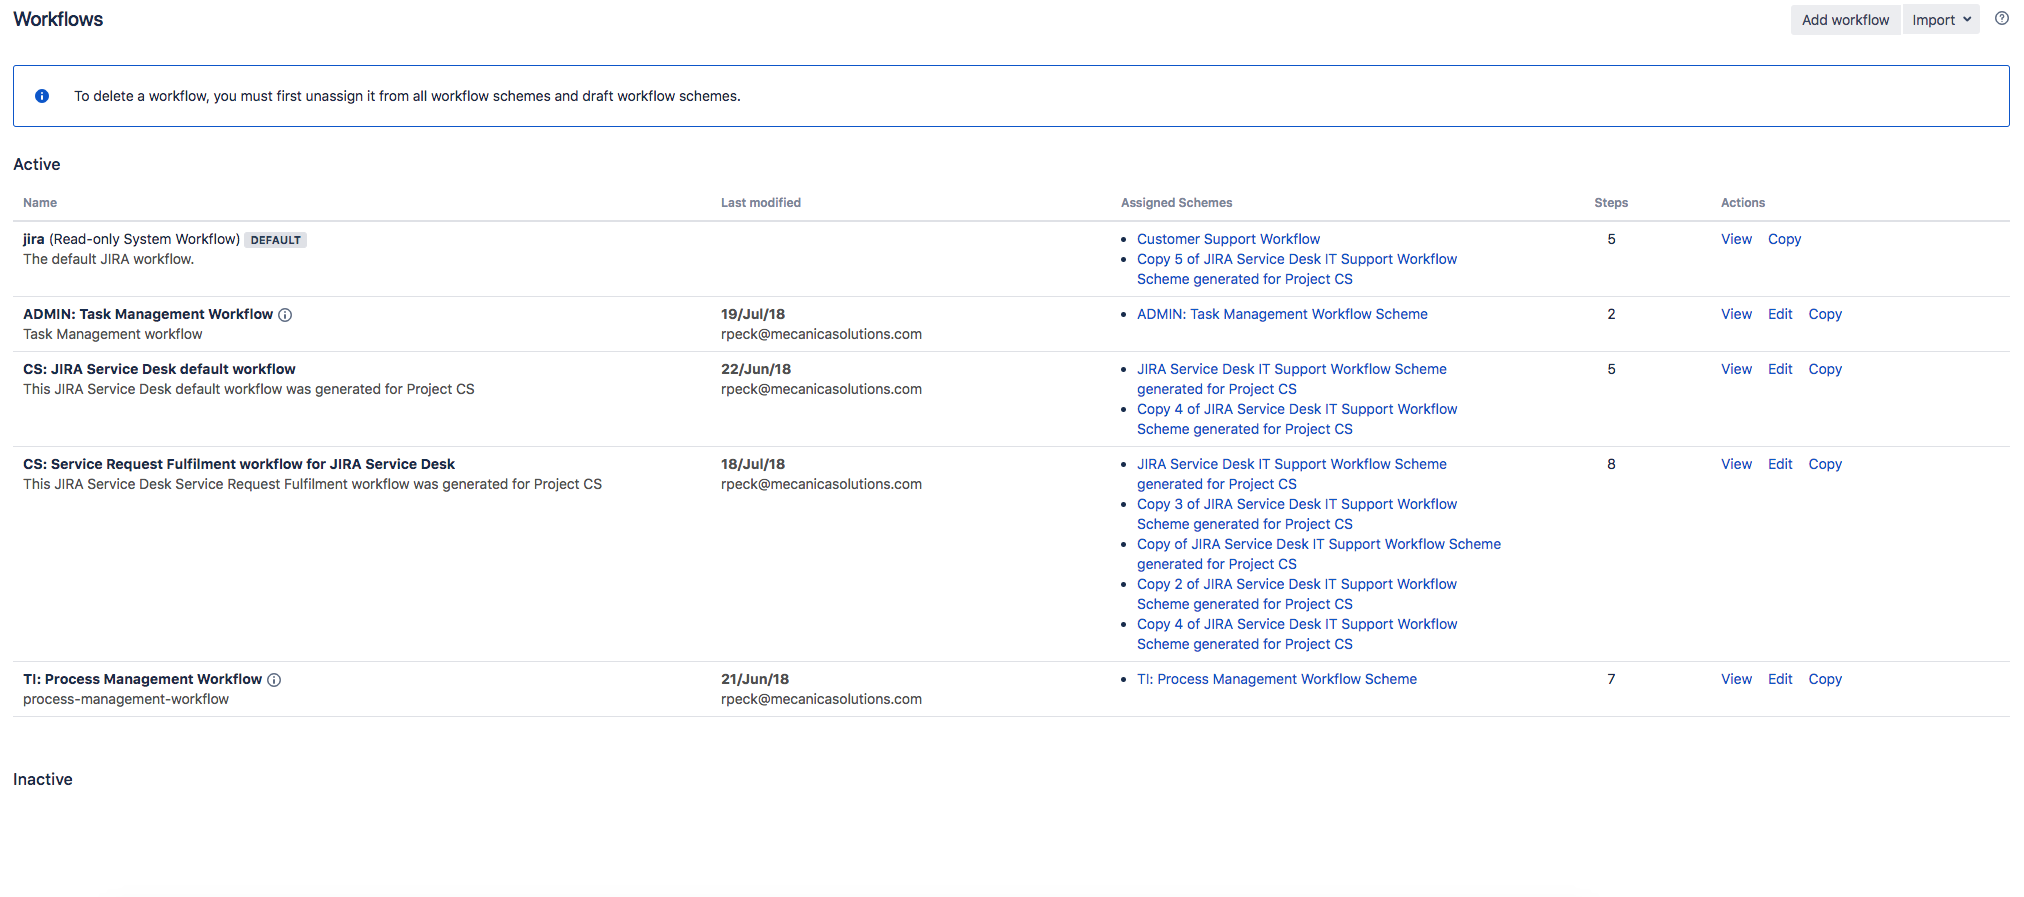2024x897 pixels.
Task: Click steps count 2 for ADMIN Task Management
Action: (x=1611, y=314)
